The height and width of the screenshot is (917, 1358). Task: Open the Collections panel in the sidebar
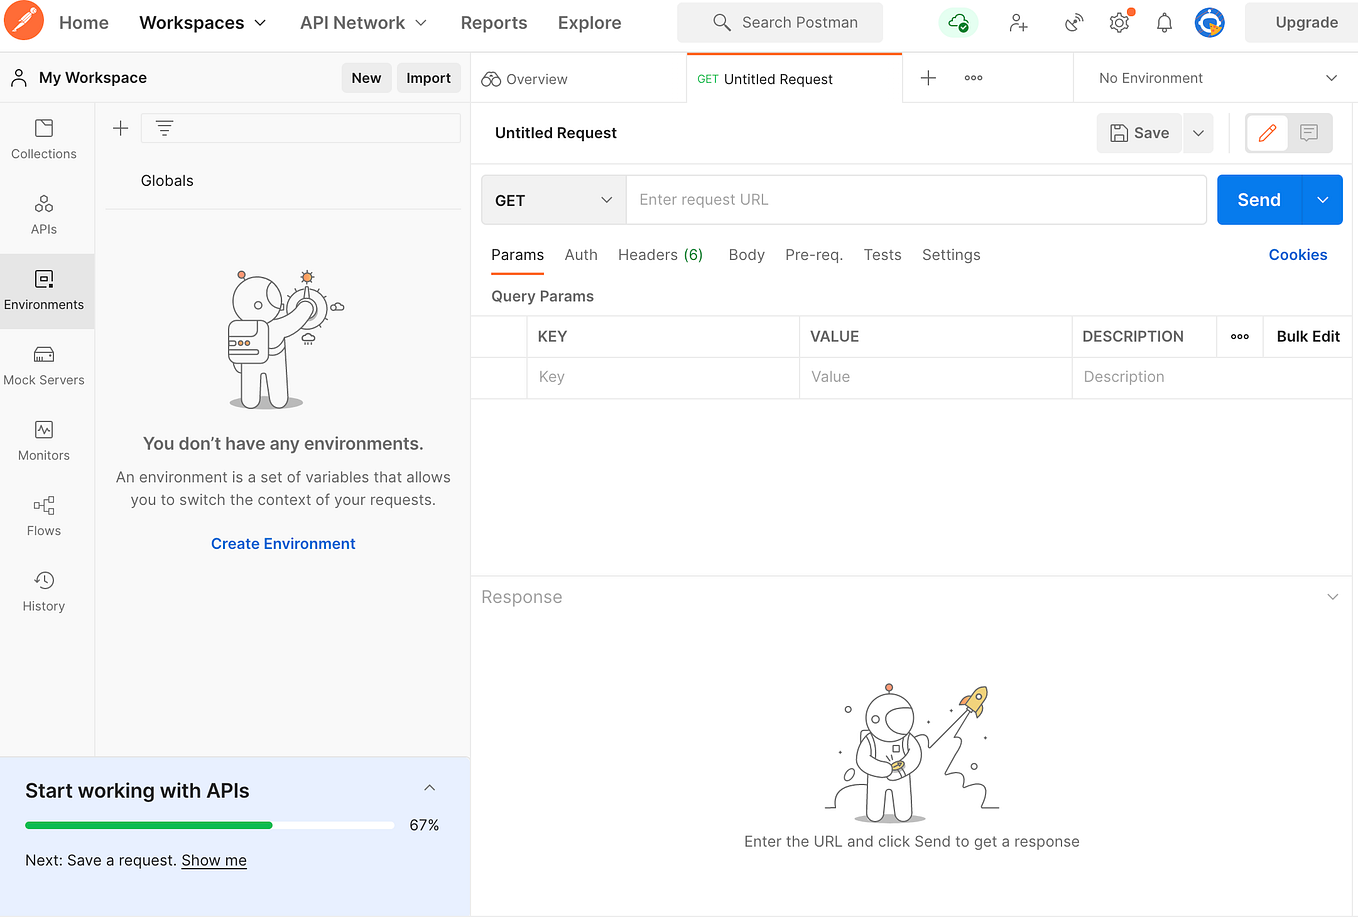pyautogui.click(x=44, y=140)
